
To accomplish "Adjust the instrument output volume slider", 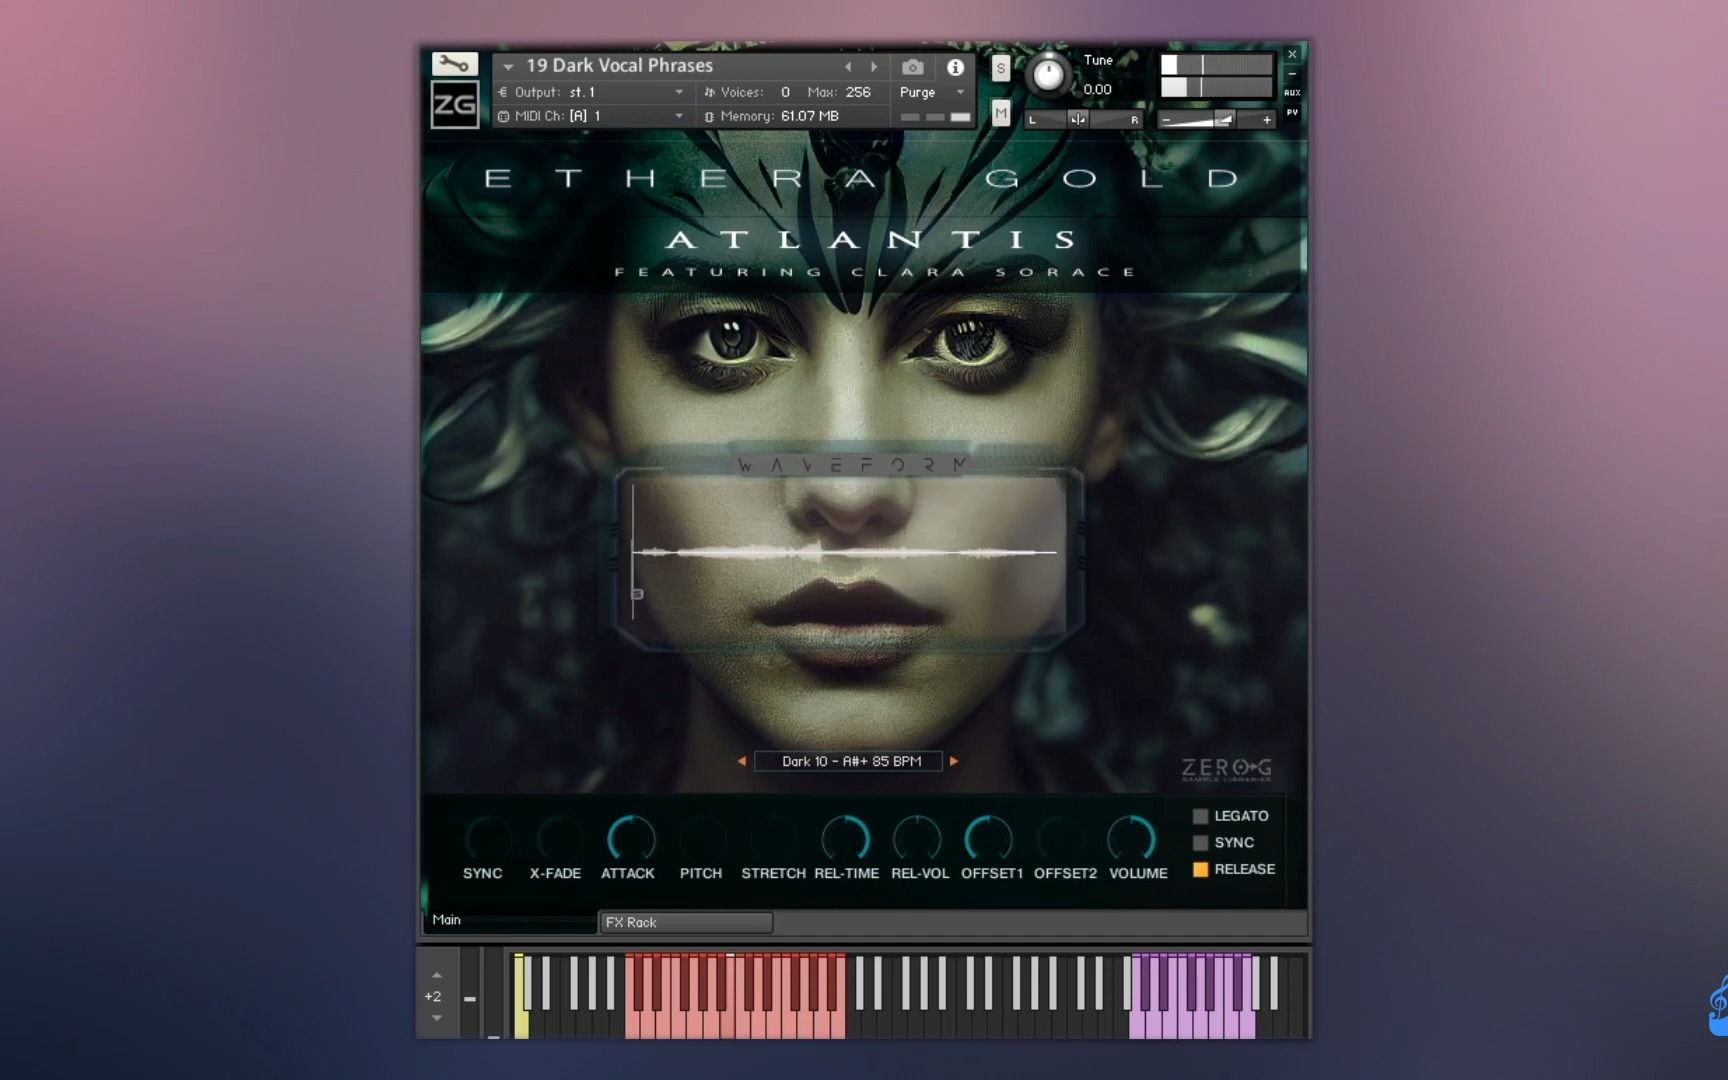I will pos(1223,120).
